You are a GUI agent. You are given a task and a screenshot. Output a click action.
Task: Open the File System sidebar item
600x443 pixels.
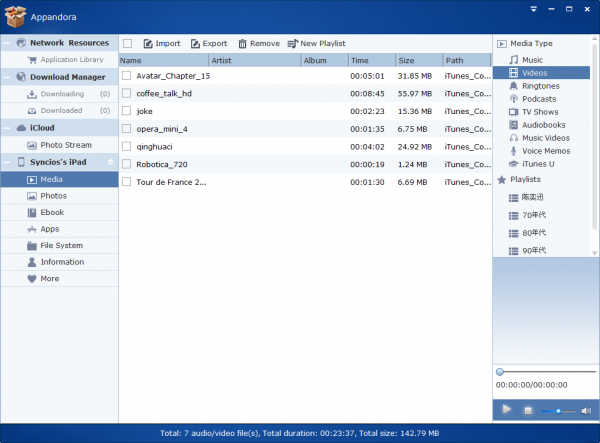point(61,246)
